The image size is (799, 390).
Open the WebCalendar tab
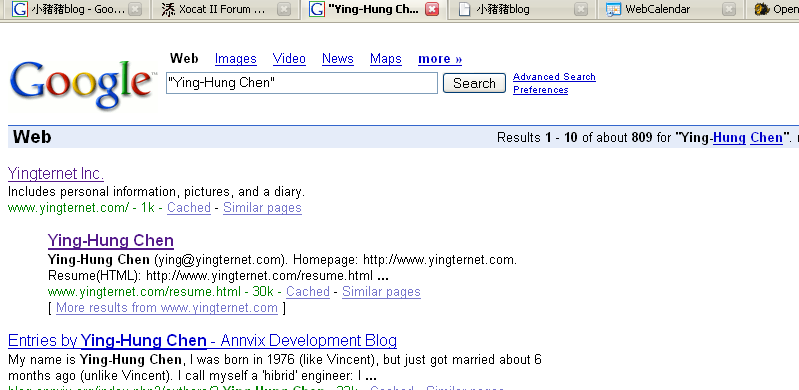[x=671, y=9]
